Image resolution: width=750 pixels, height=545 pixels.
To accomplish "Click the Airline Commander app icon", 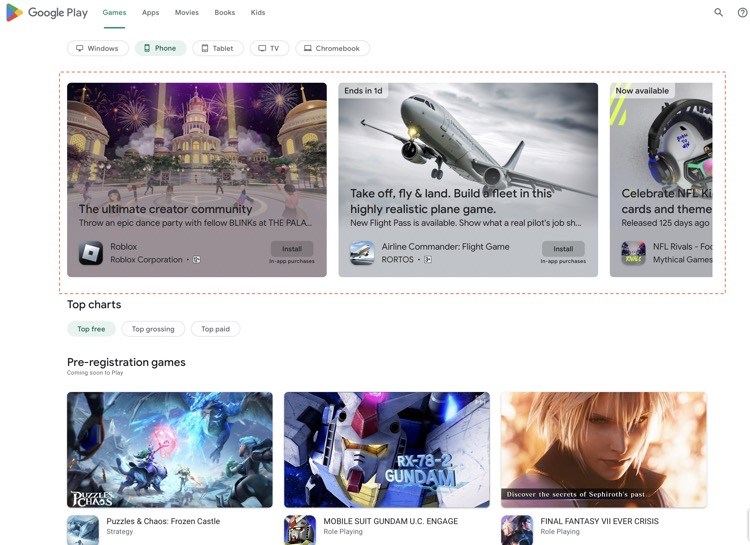I will pyautogui.click(x=362, y=253).
